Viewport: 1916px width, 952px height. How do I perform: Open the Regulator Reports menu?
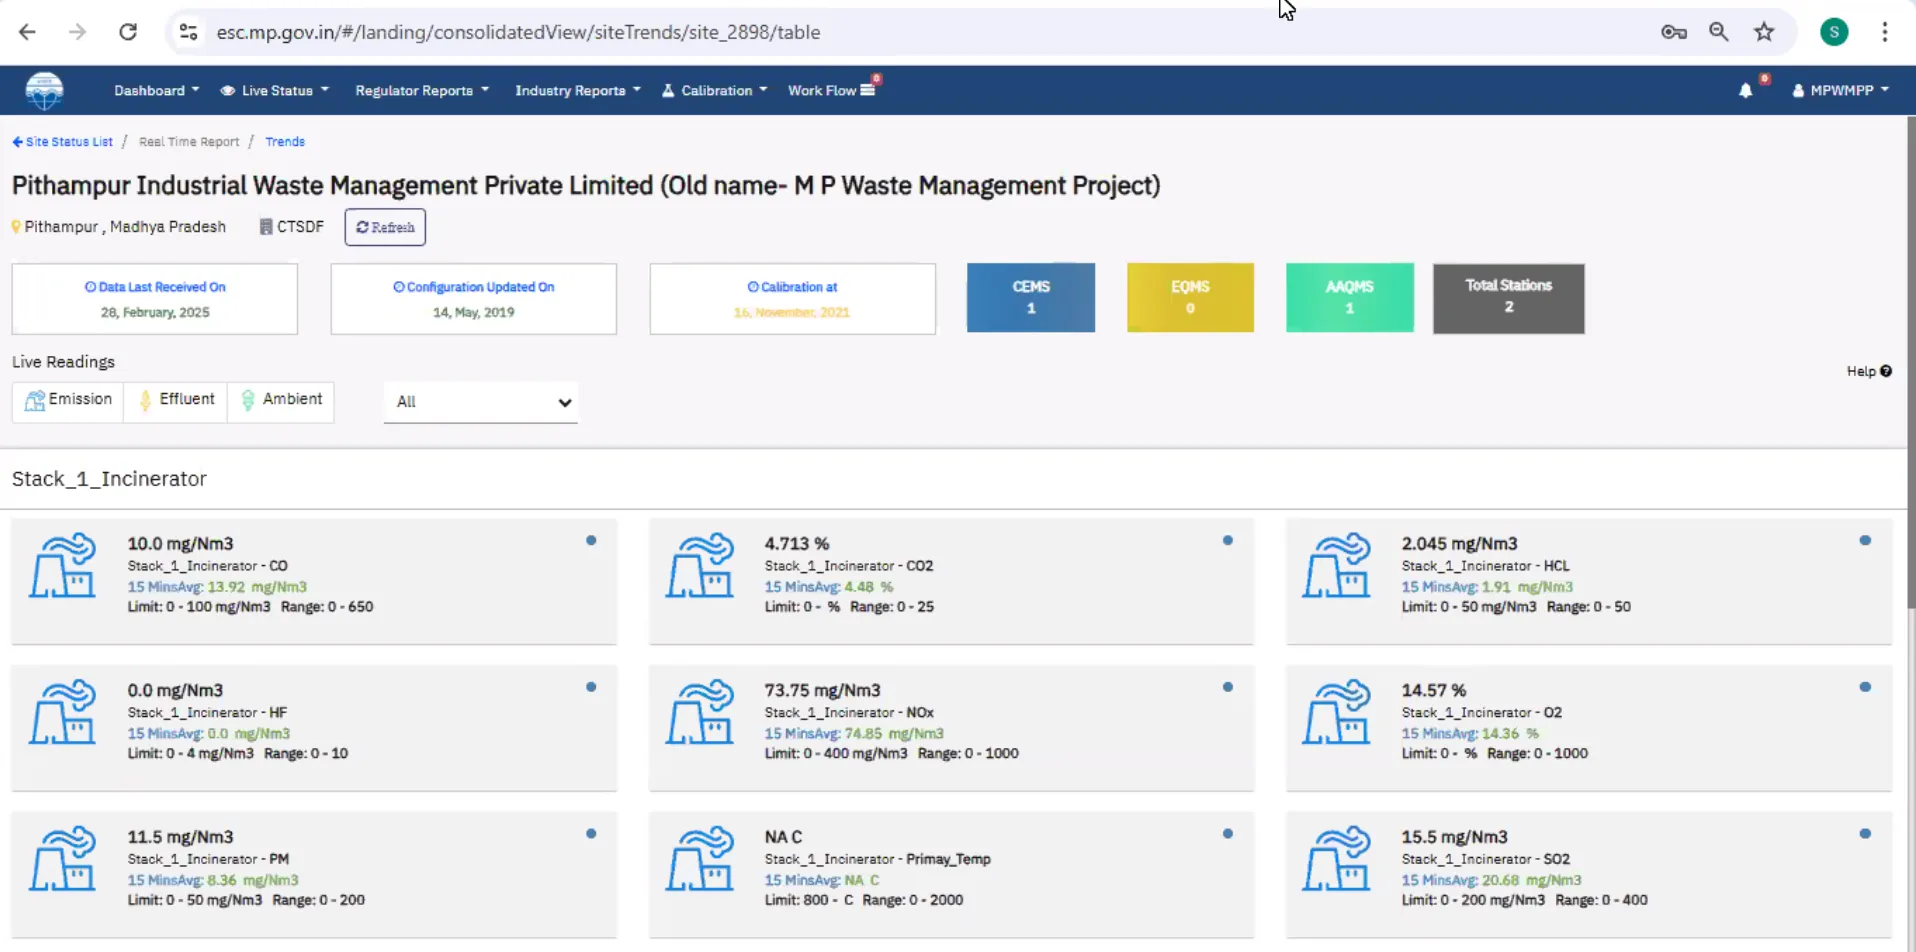click(x=422, y=91)
